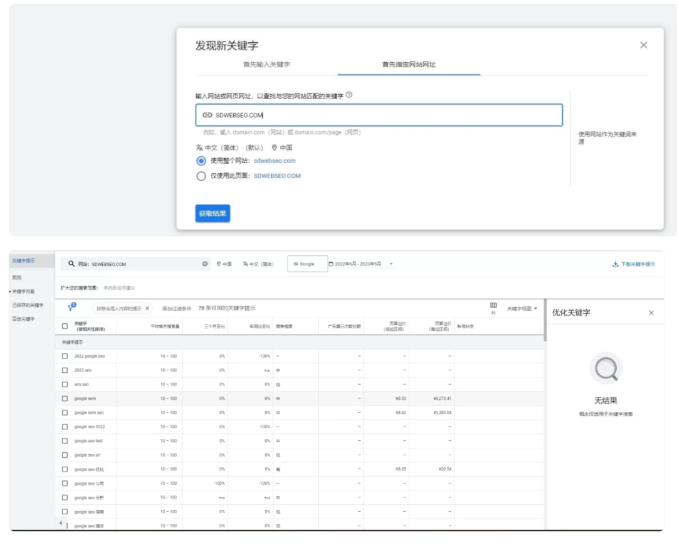The height and width of the screenshot is (544, 679).
Task: Check the '2023 seo' row checkbox
Action: [x=65, y=370]
